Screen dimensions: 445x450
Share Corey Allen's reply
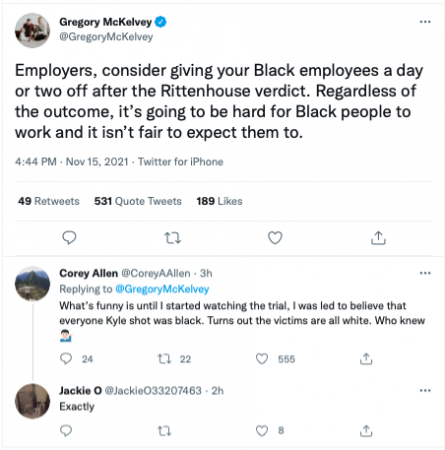pos(366,359)
